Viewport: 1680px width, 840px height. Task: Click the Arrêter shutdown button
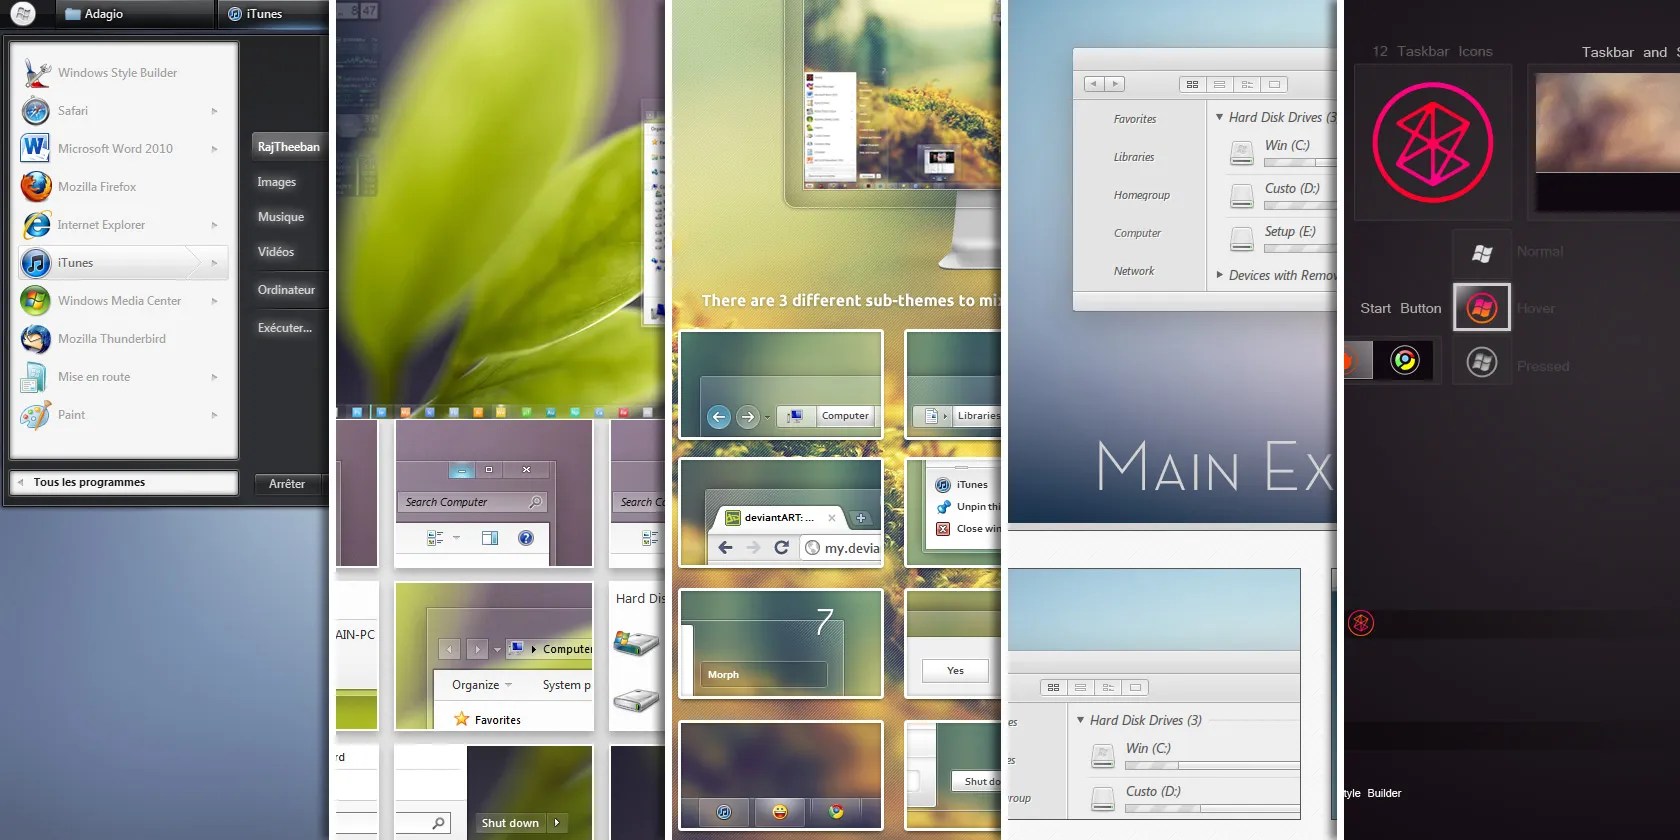point(287,484)
